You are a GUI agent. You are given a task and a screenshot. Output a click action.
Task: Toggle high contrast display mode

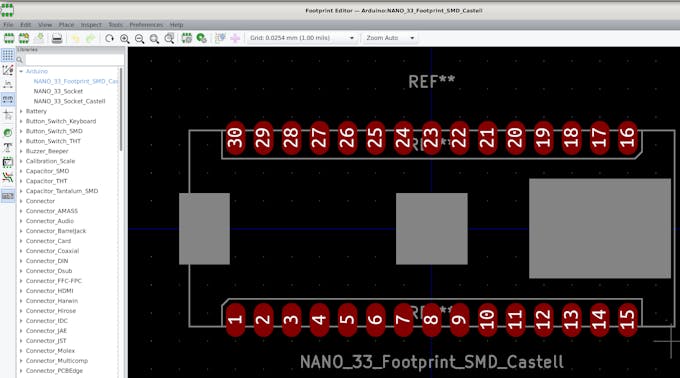[x=8, y=177]
